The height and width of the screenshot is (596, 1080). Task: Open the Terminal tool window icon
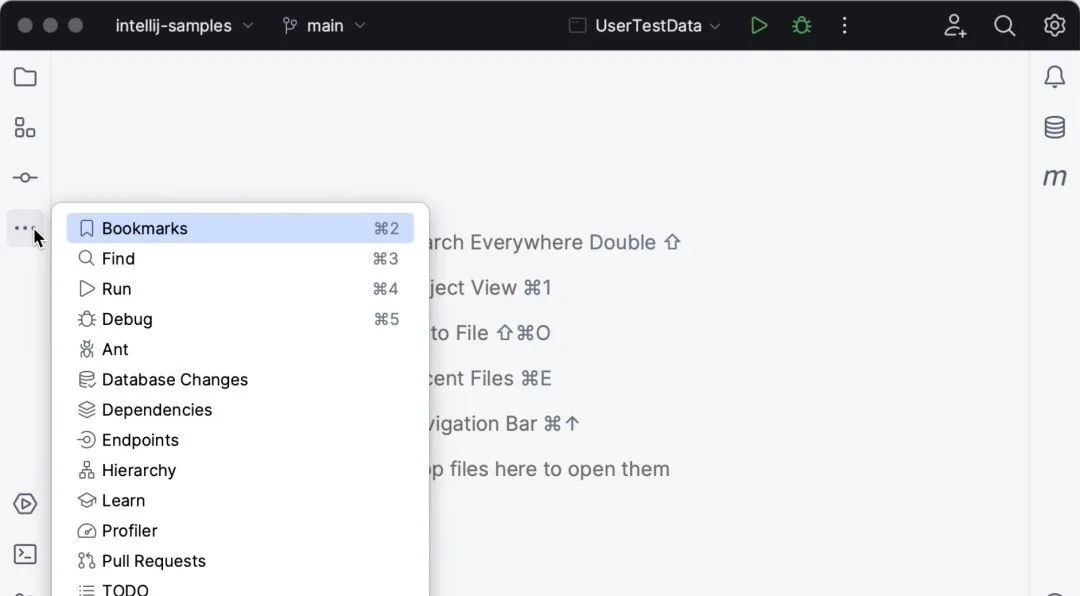(25, 554)
